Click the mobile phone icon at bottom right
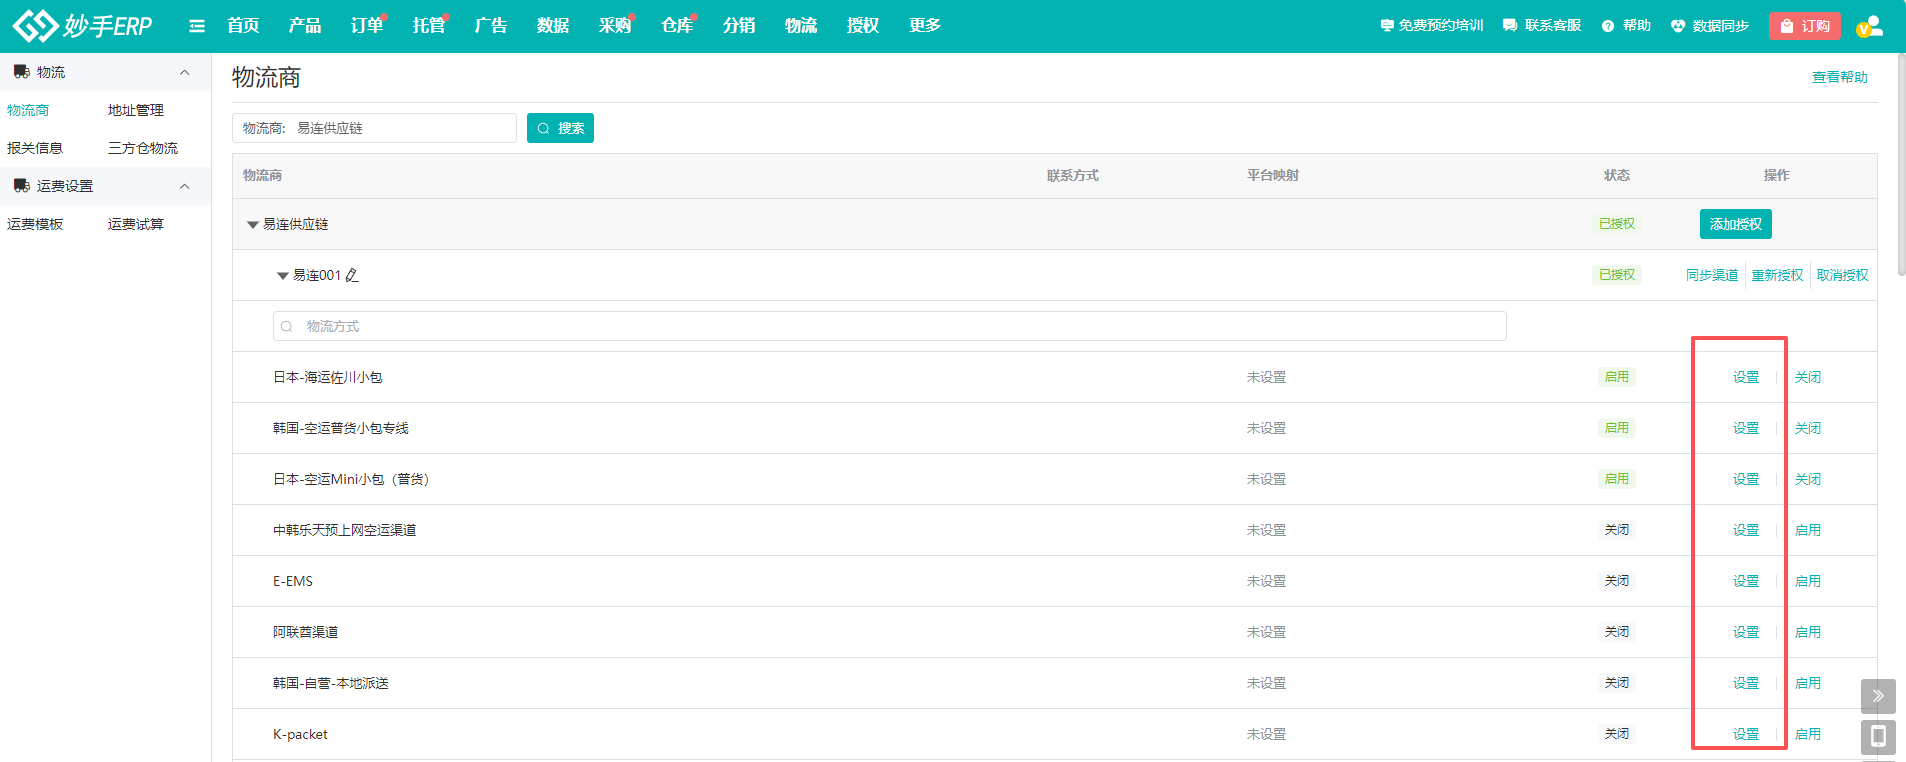 pos(1877,737)
